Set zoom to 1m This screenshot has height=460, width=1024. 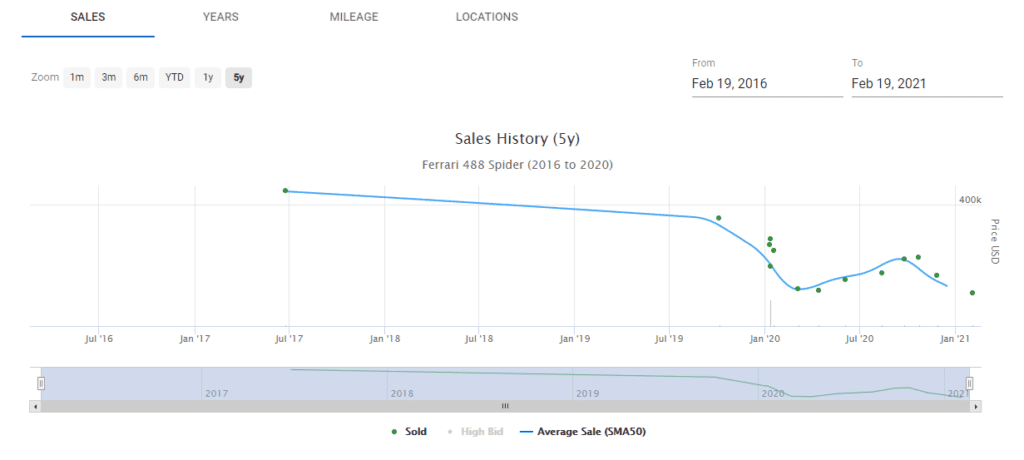coord(77,78)
